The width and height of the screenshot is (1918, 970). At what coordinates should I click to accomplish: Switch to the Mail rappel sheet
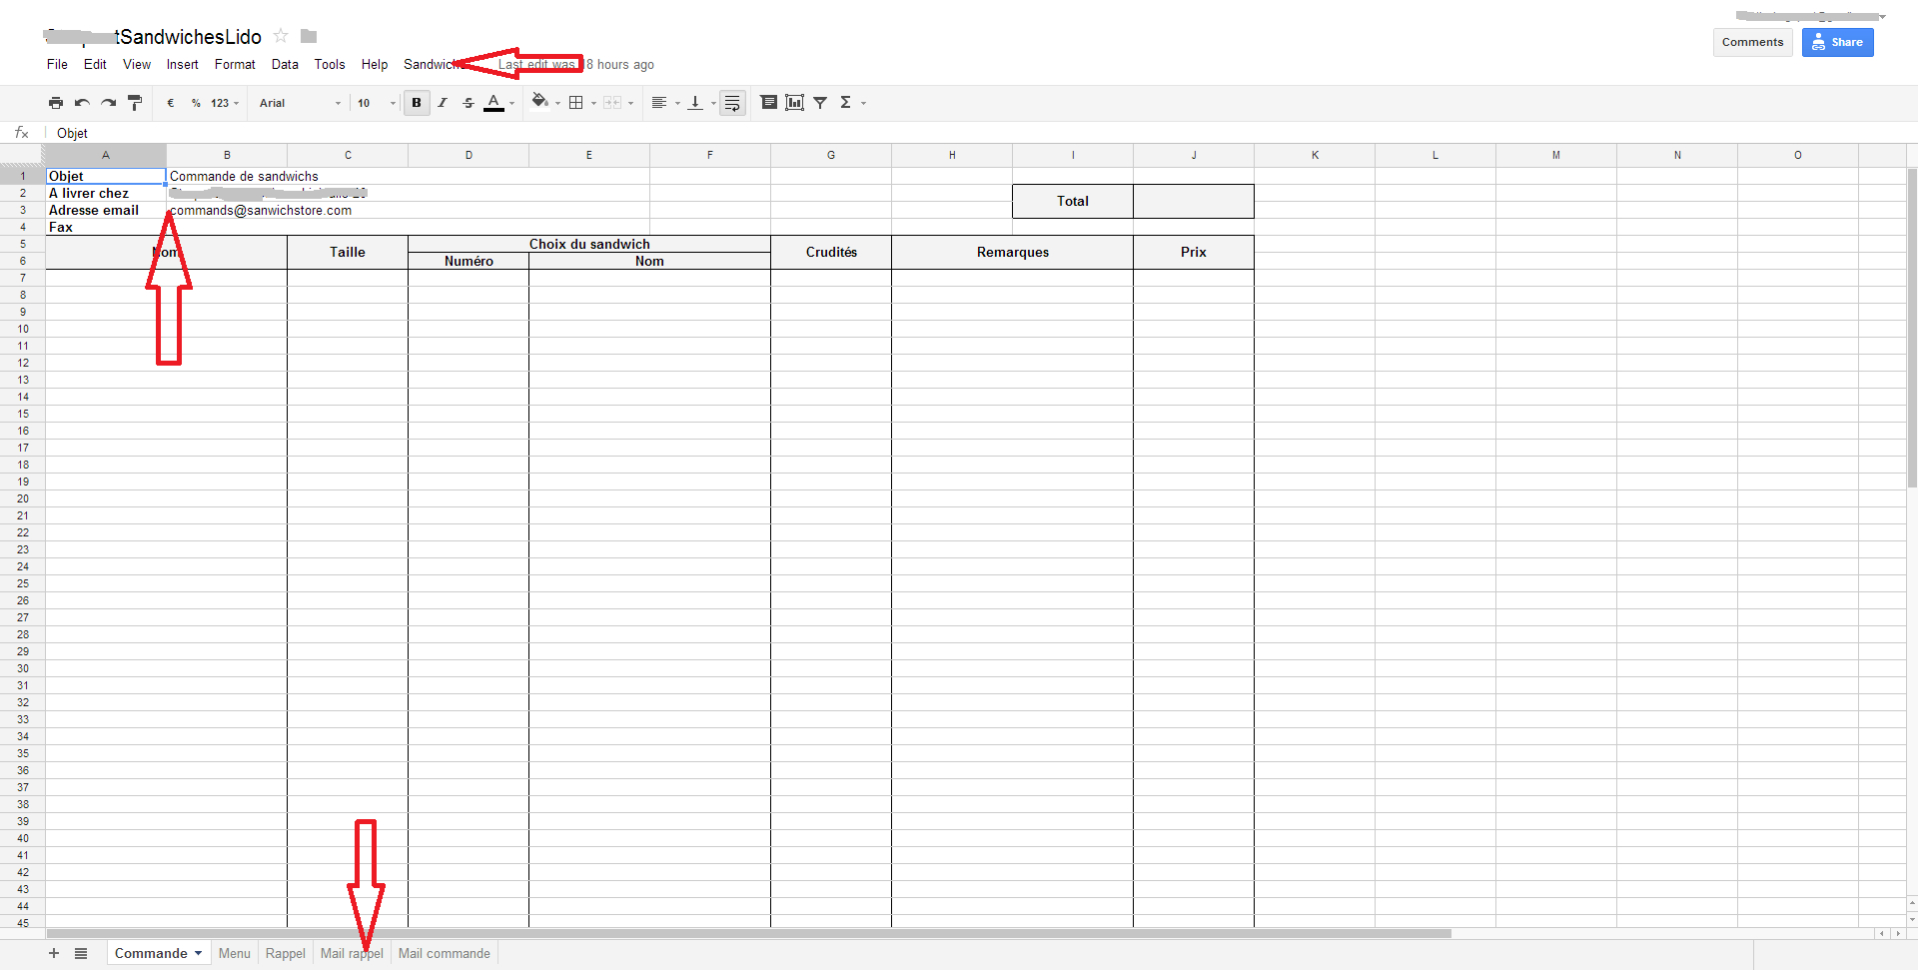click(352, 953)
